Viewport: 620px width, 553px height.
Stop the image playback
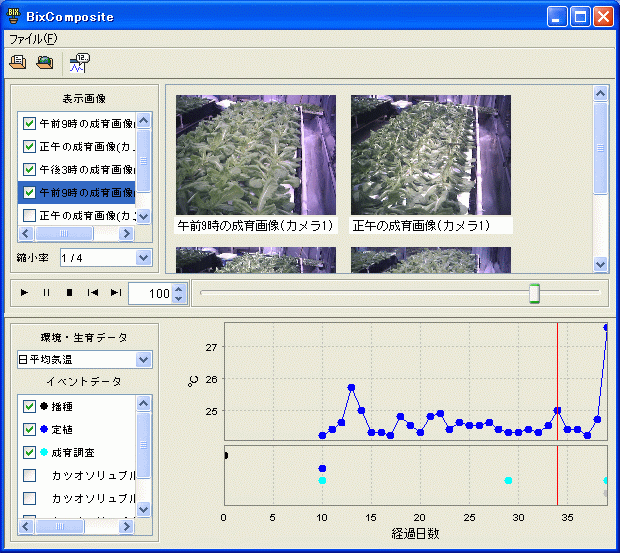69,293
